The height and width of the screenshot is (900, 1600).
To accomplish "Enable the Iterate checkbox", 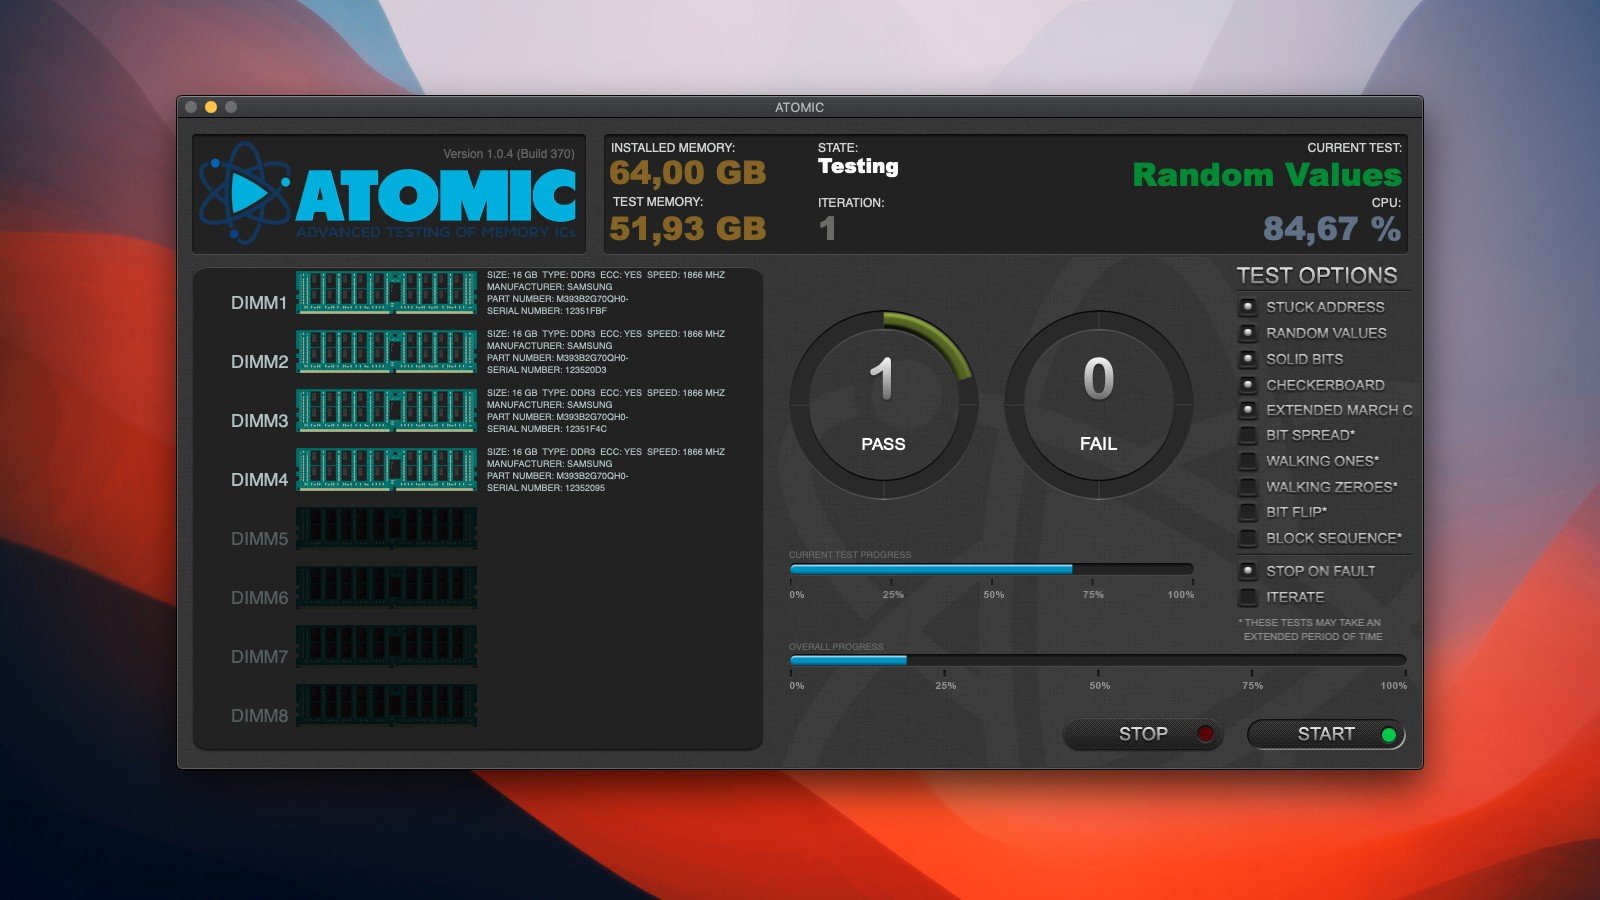I will [x=1248, y=597].
